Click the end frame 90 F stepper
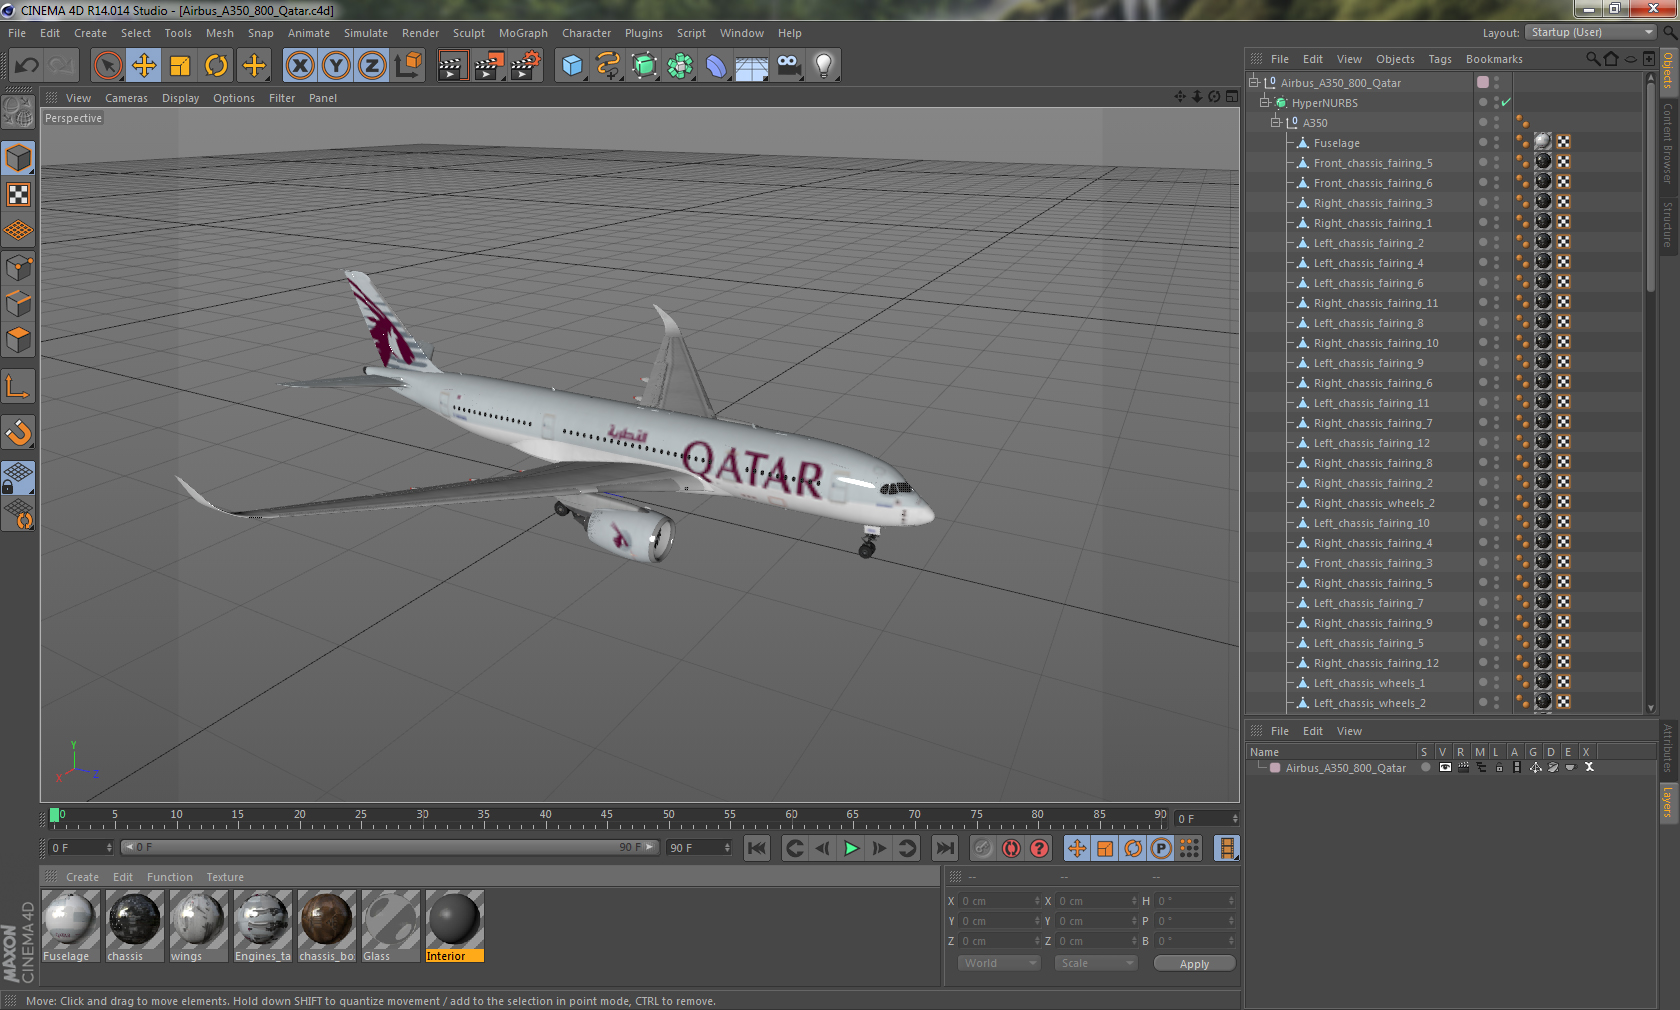Viewport: 1680px width, 1010px height. (727, 848)
